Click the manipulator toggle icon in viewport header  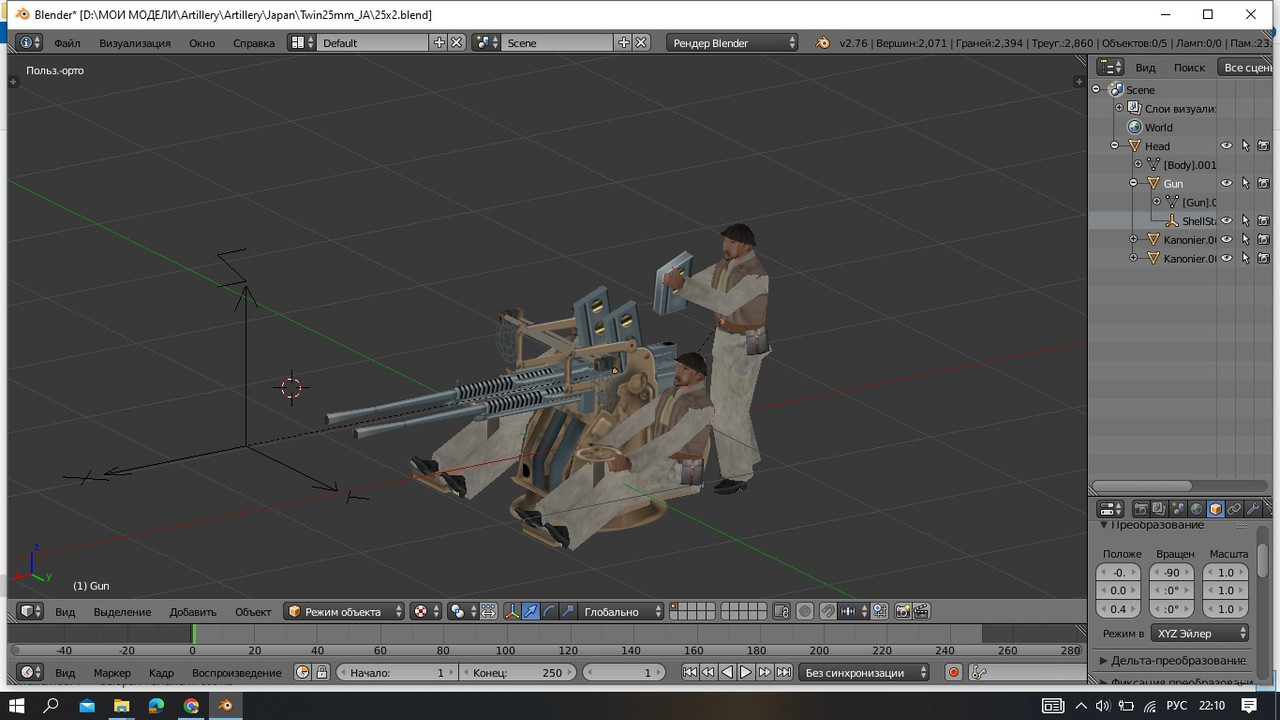click(x=512, y=611)
